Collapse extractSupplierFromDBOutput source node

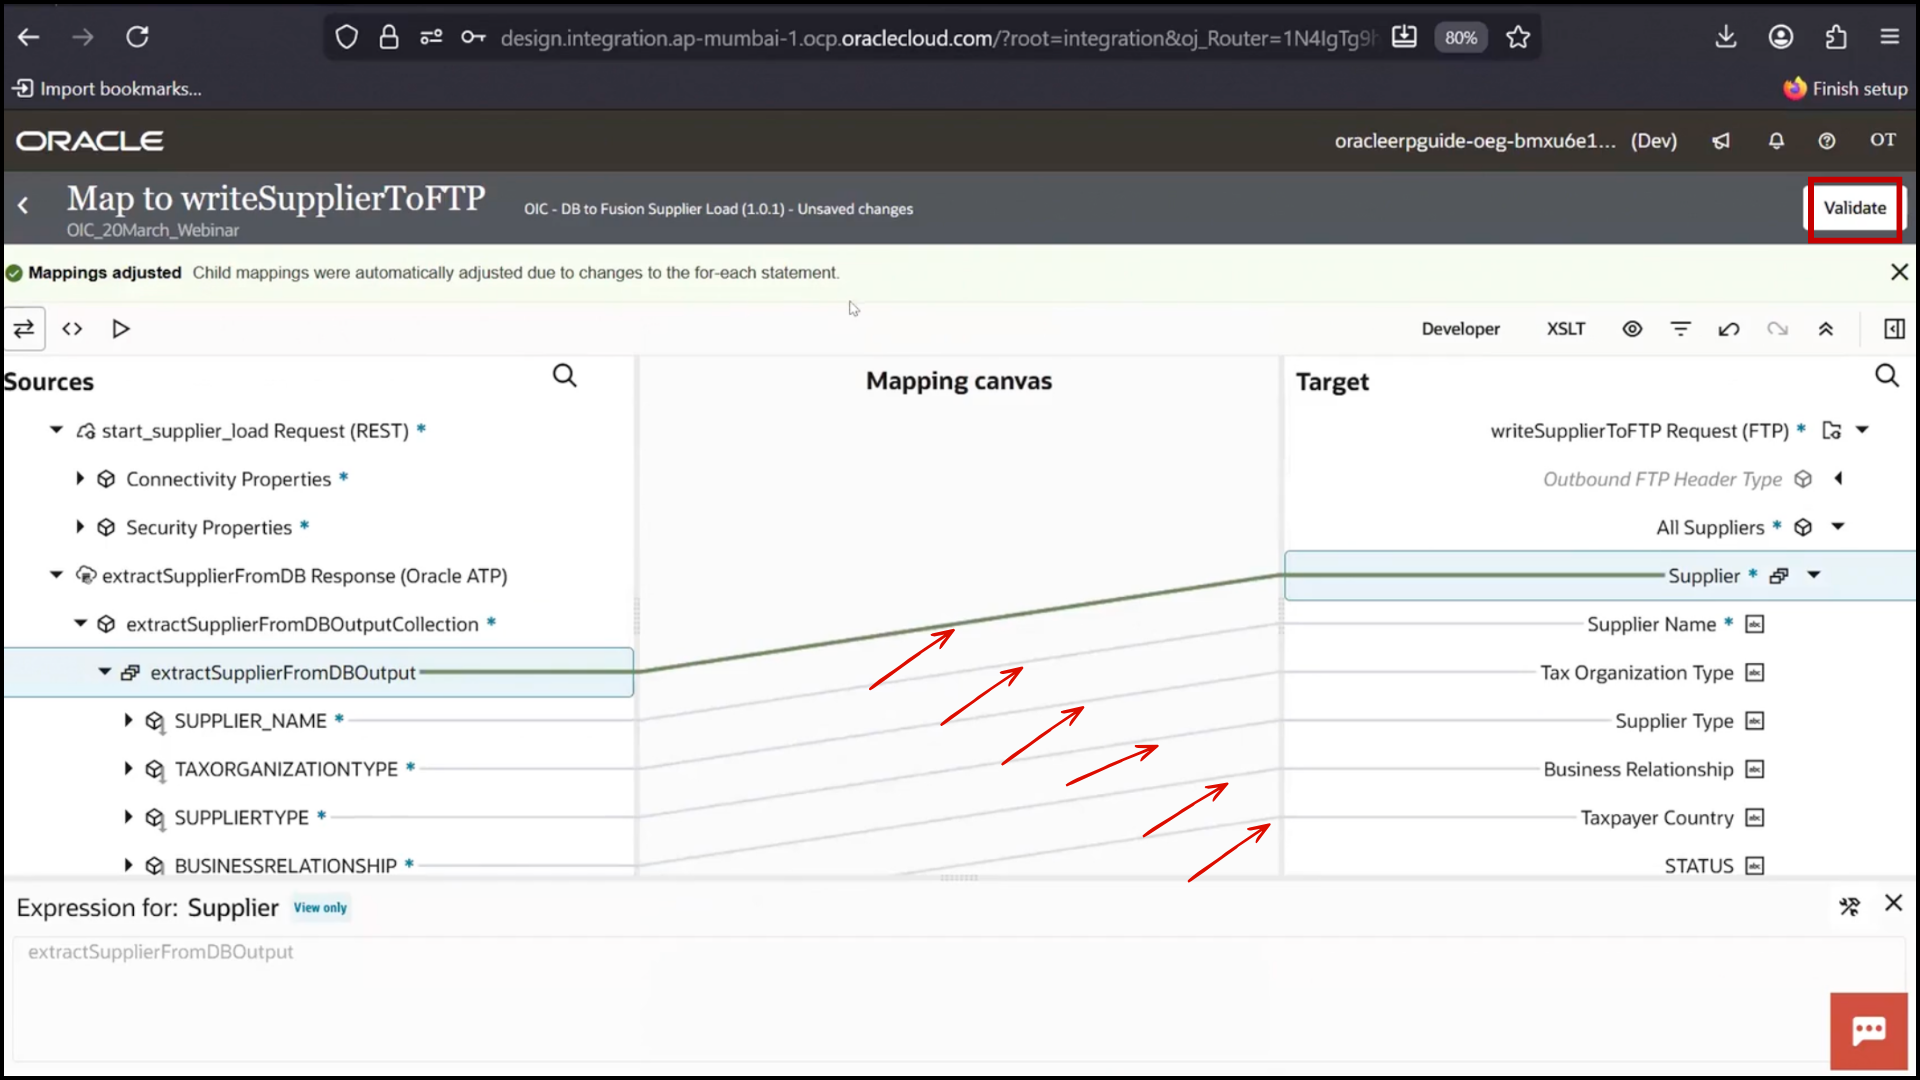tap(105, 672)
